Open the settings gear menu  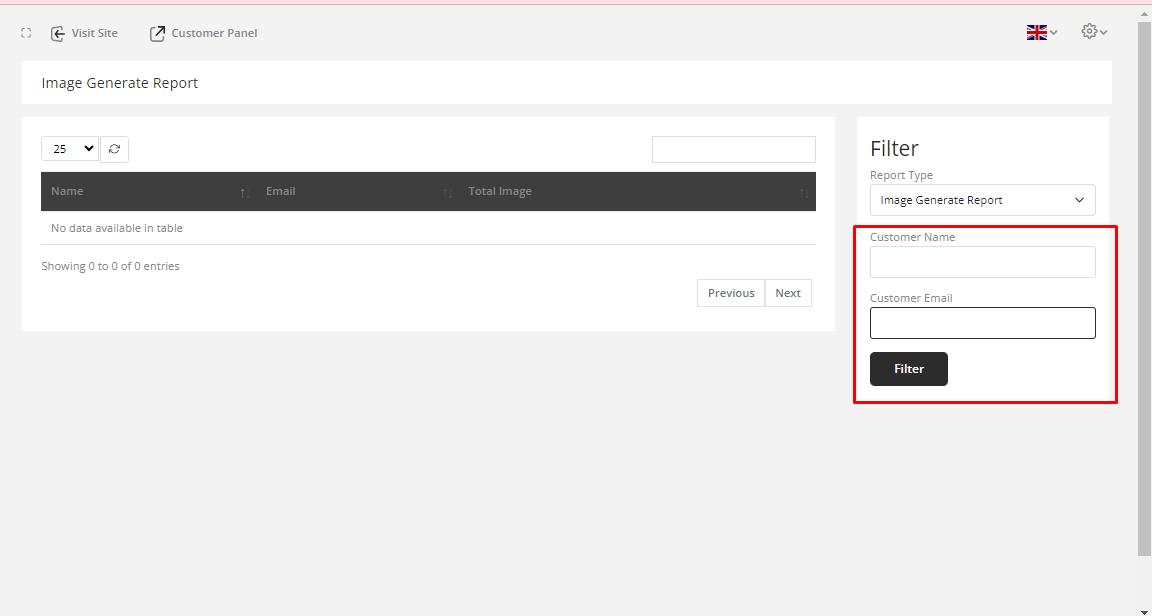pos(1094,32)
